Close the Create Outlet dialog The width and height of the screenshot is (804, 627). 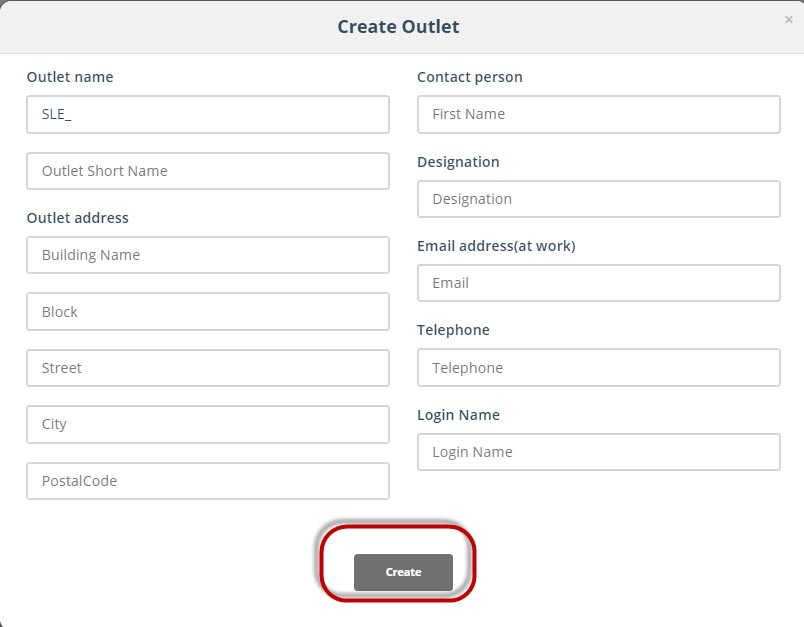[x=788, y=19]
